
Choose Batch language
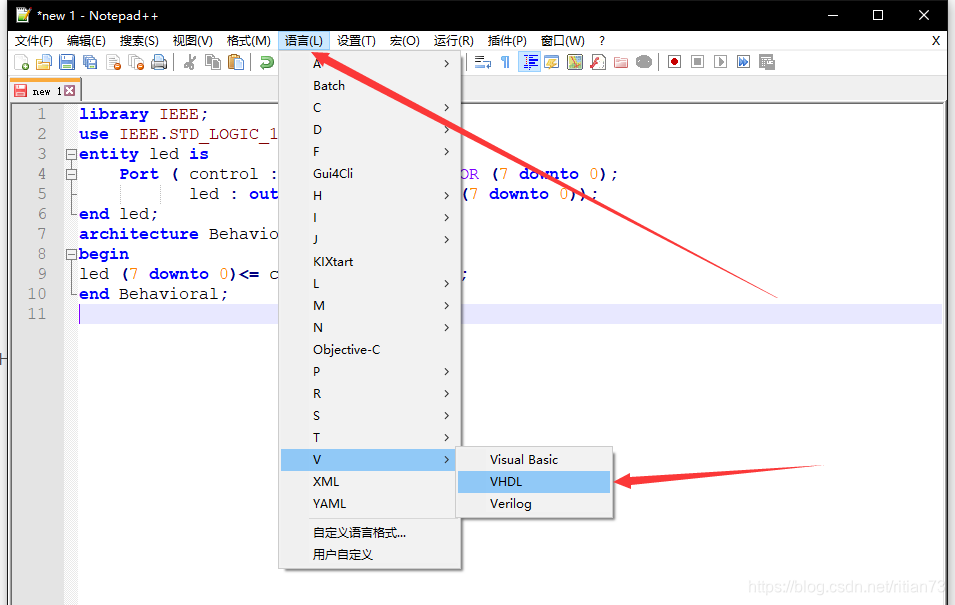point(370,86)
